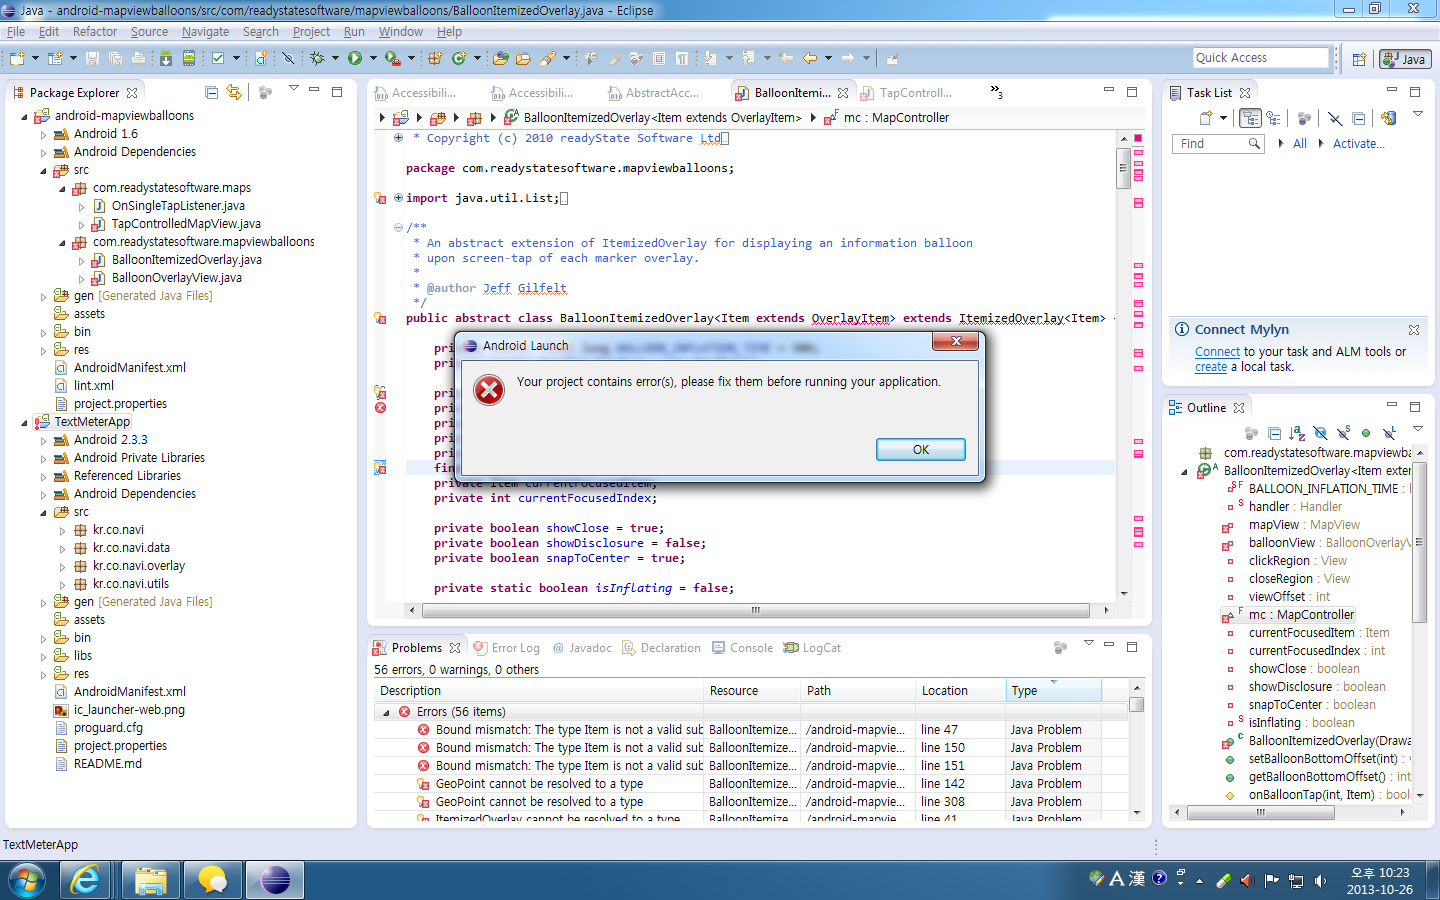Switch to the Console tab
The width and height of the screenshot is (1440, 900).
click(x=742, y=648)
